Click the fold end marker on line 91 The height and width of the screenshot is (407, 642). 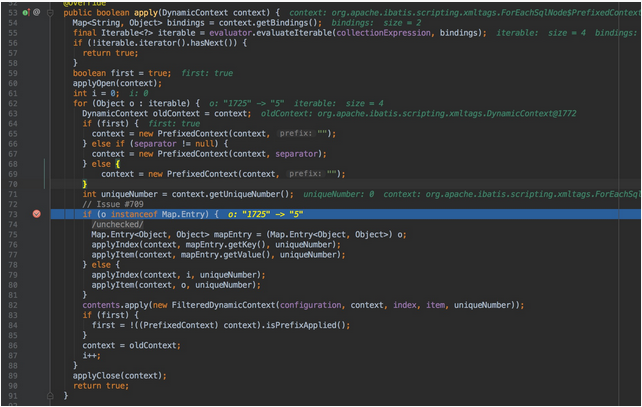48,395
